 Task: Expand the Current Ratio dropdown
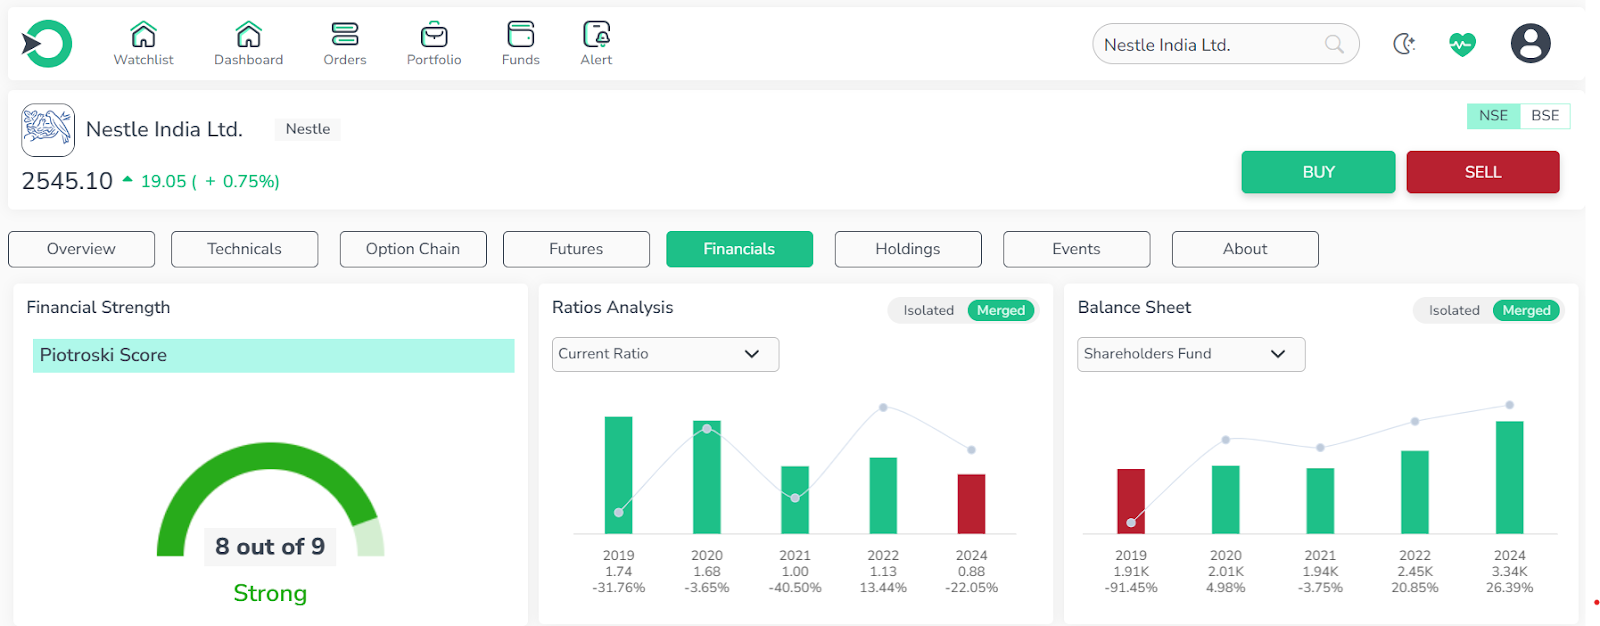[665, 354]
